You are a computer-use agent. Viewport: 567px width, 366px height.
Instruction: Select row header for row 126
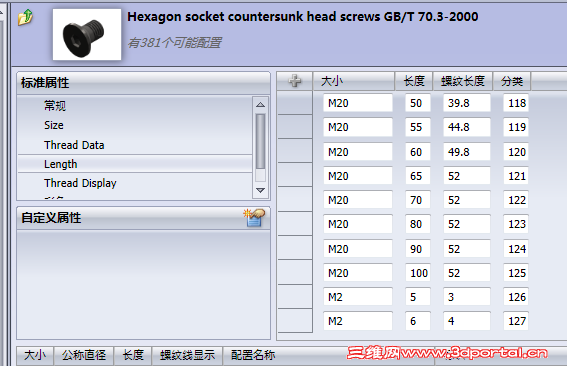tap(295, 296)
